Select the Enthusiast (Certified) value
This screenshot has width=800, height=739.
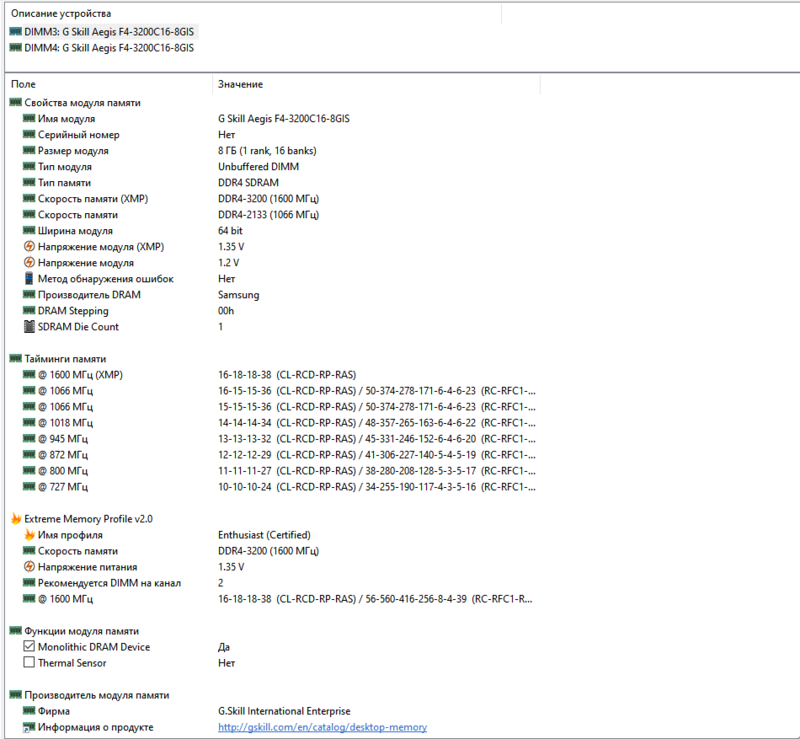click(264, 535)
